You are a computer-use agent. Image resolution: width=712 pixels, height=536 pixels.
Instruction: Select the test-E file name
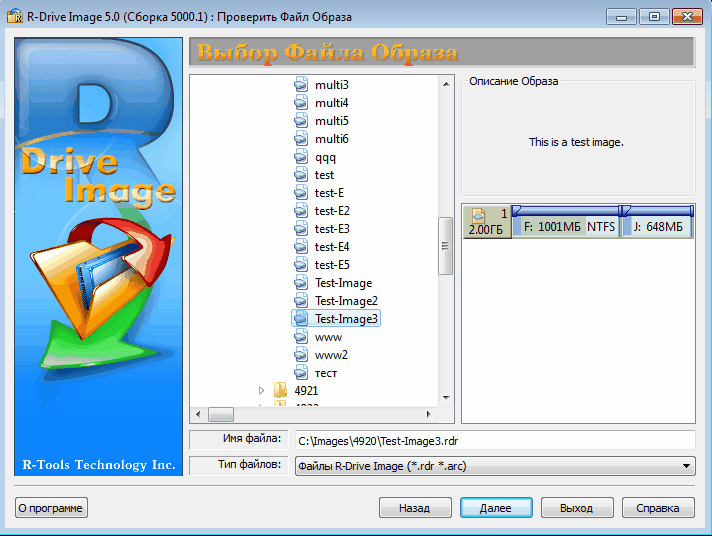point(329,193)
